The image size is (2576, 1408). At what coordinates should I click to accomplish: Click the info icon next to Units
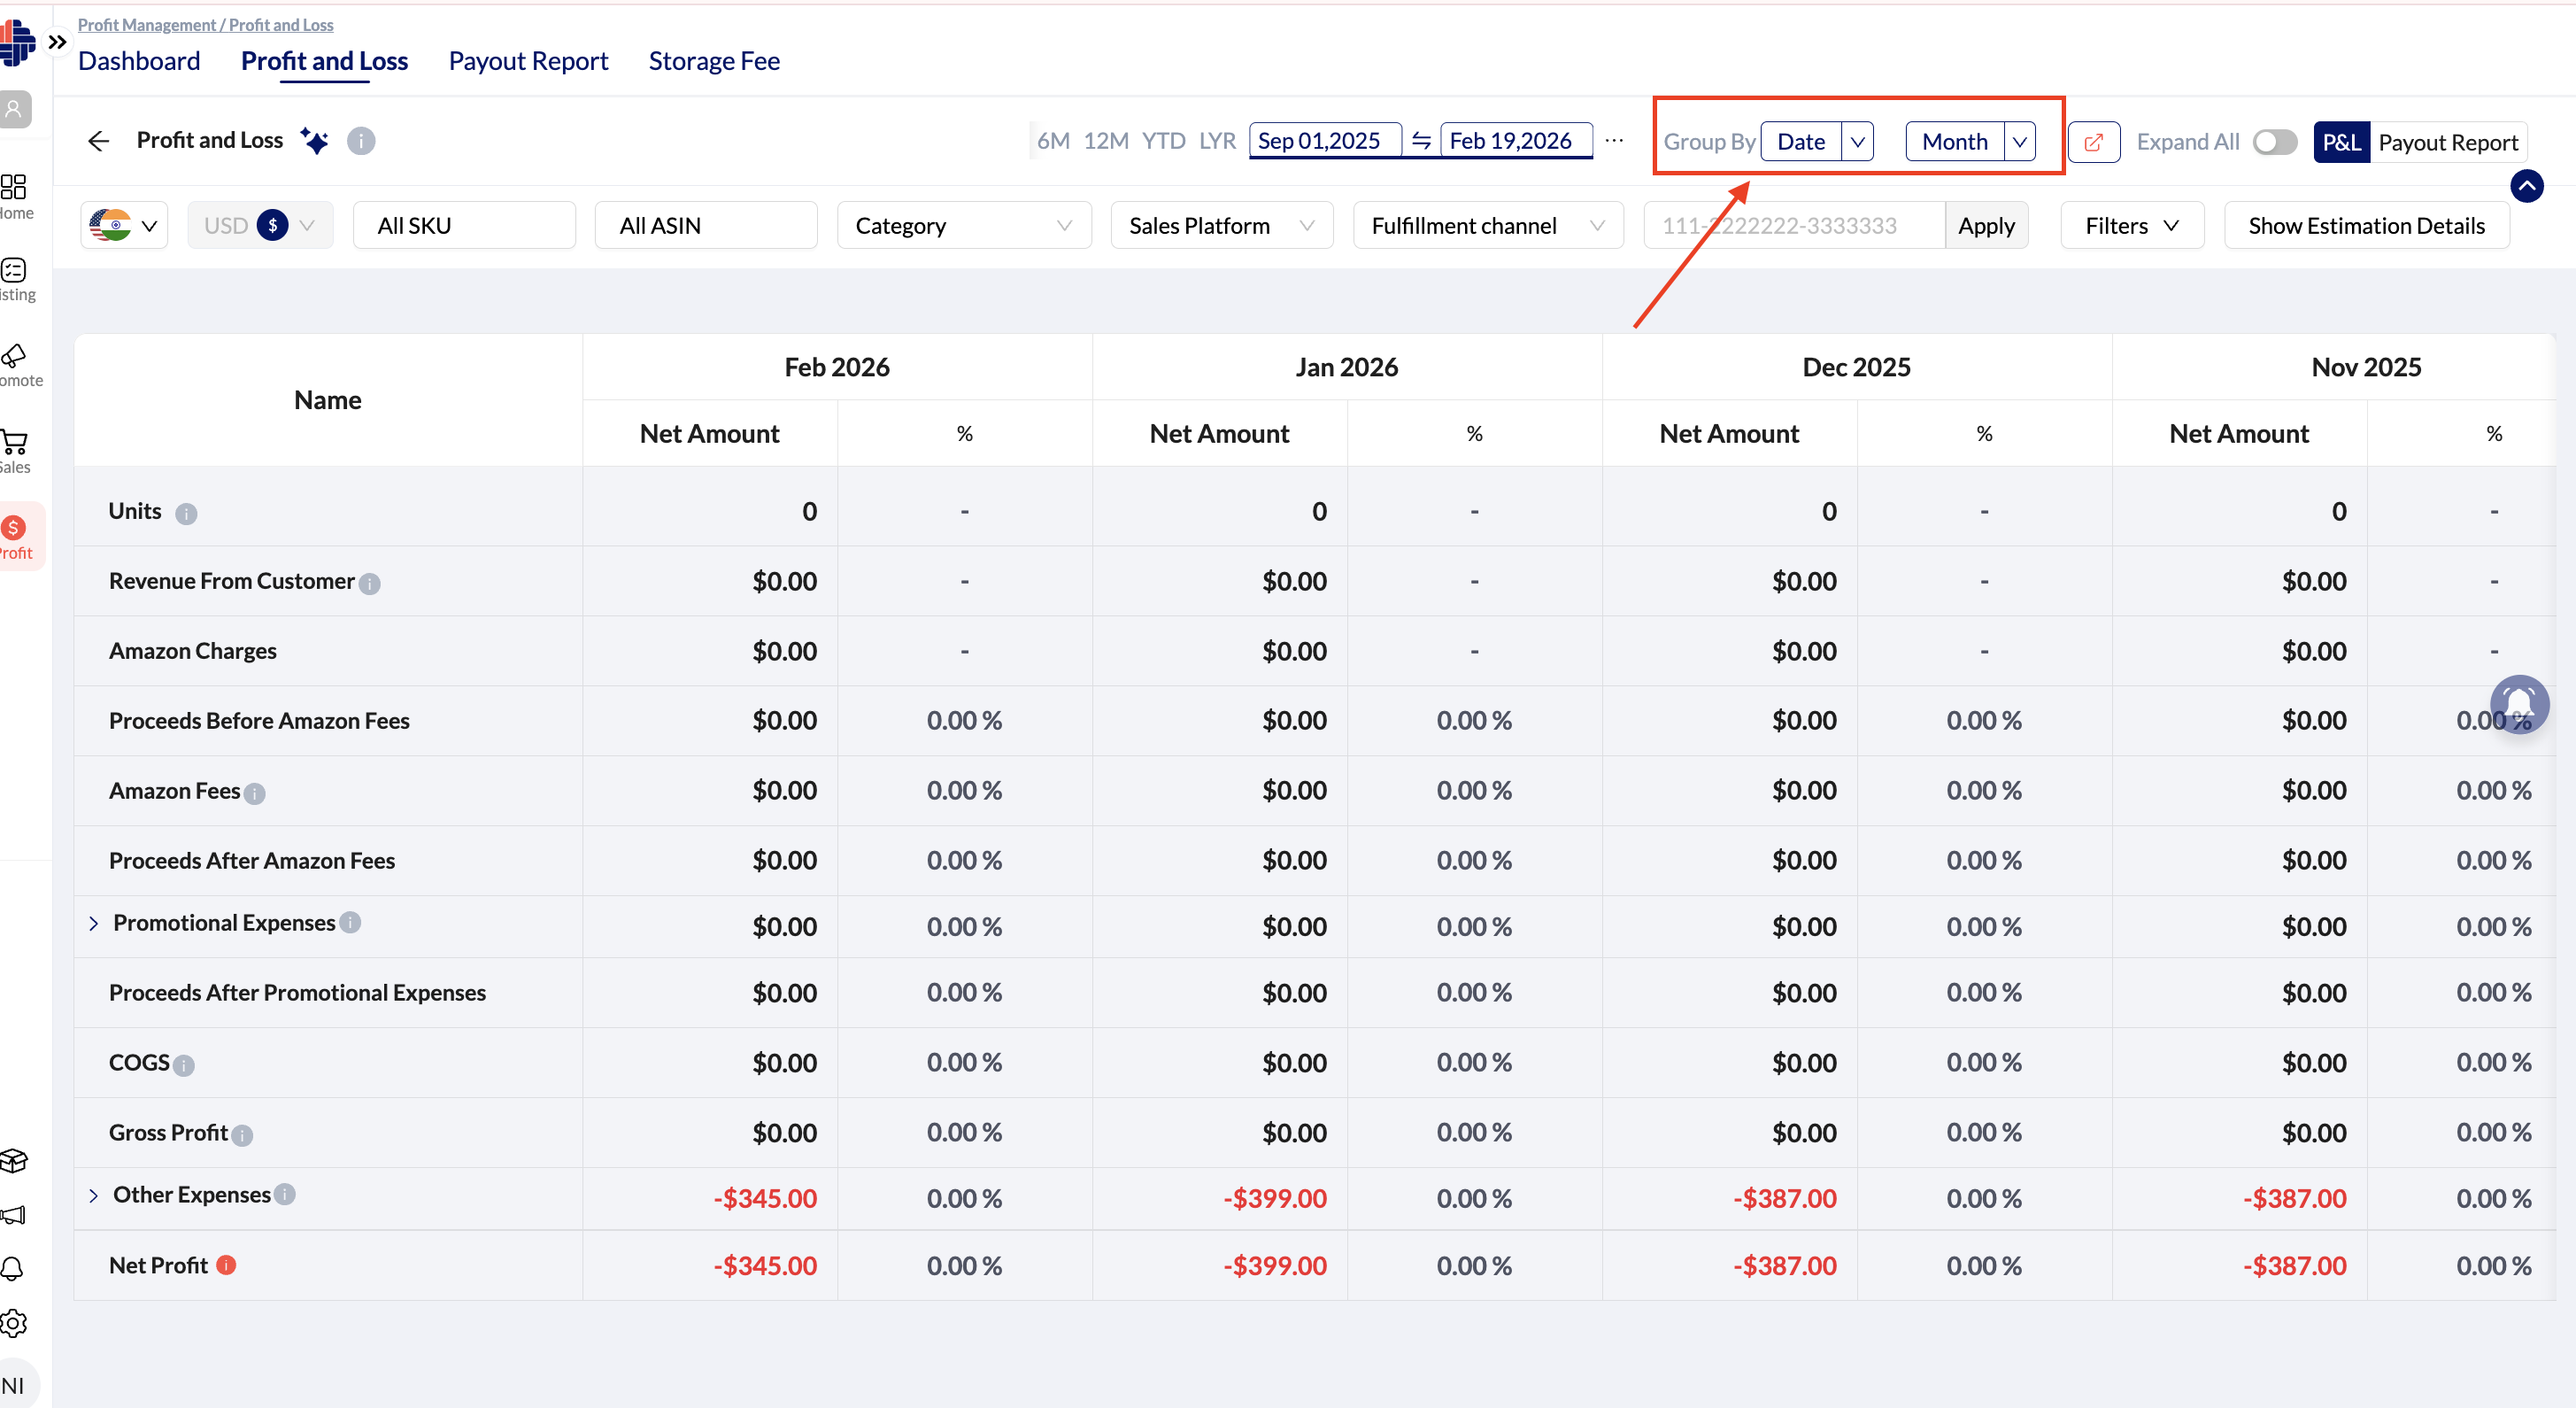click(186, 514)
